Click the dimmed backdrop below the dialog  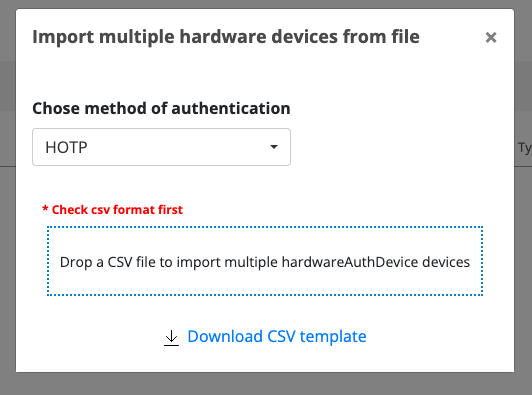[x=266, y=384]
